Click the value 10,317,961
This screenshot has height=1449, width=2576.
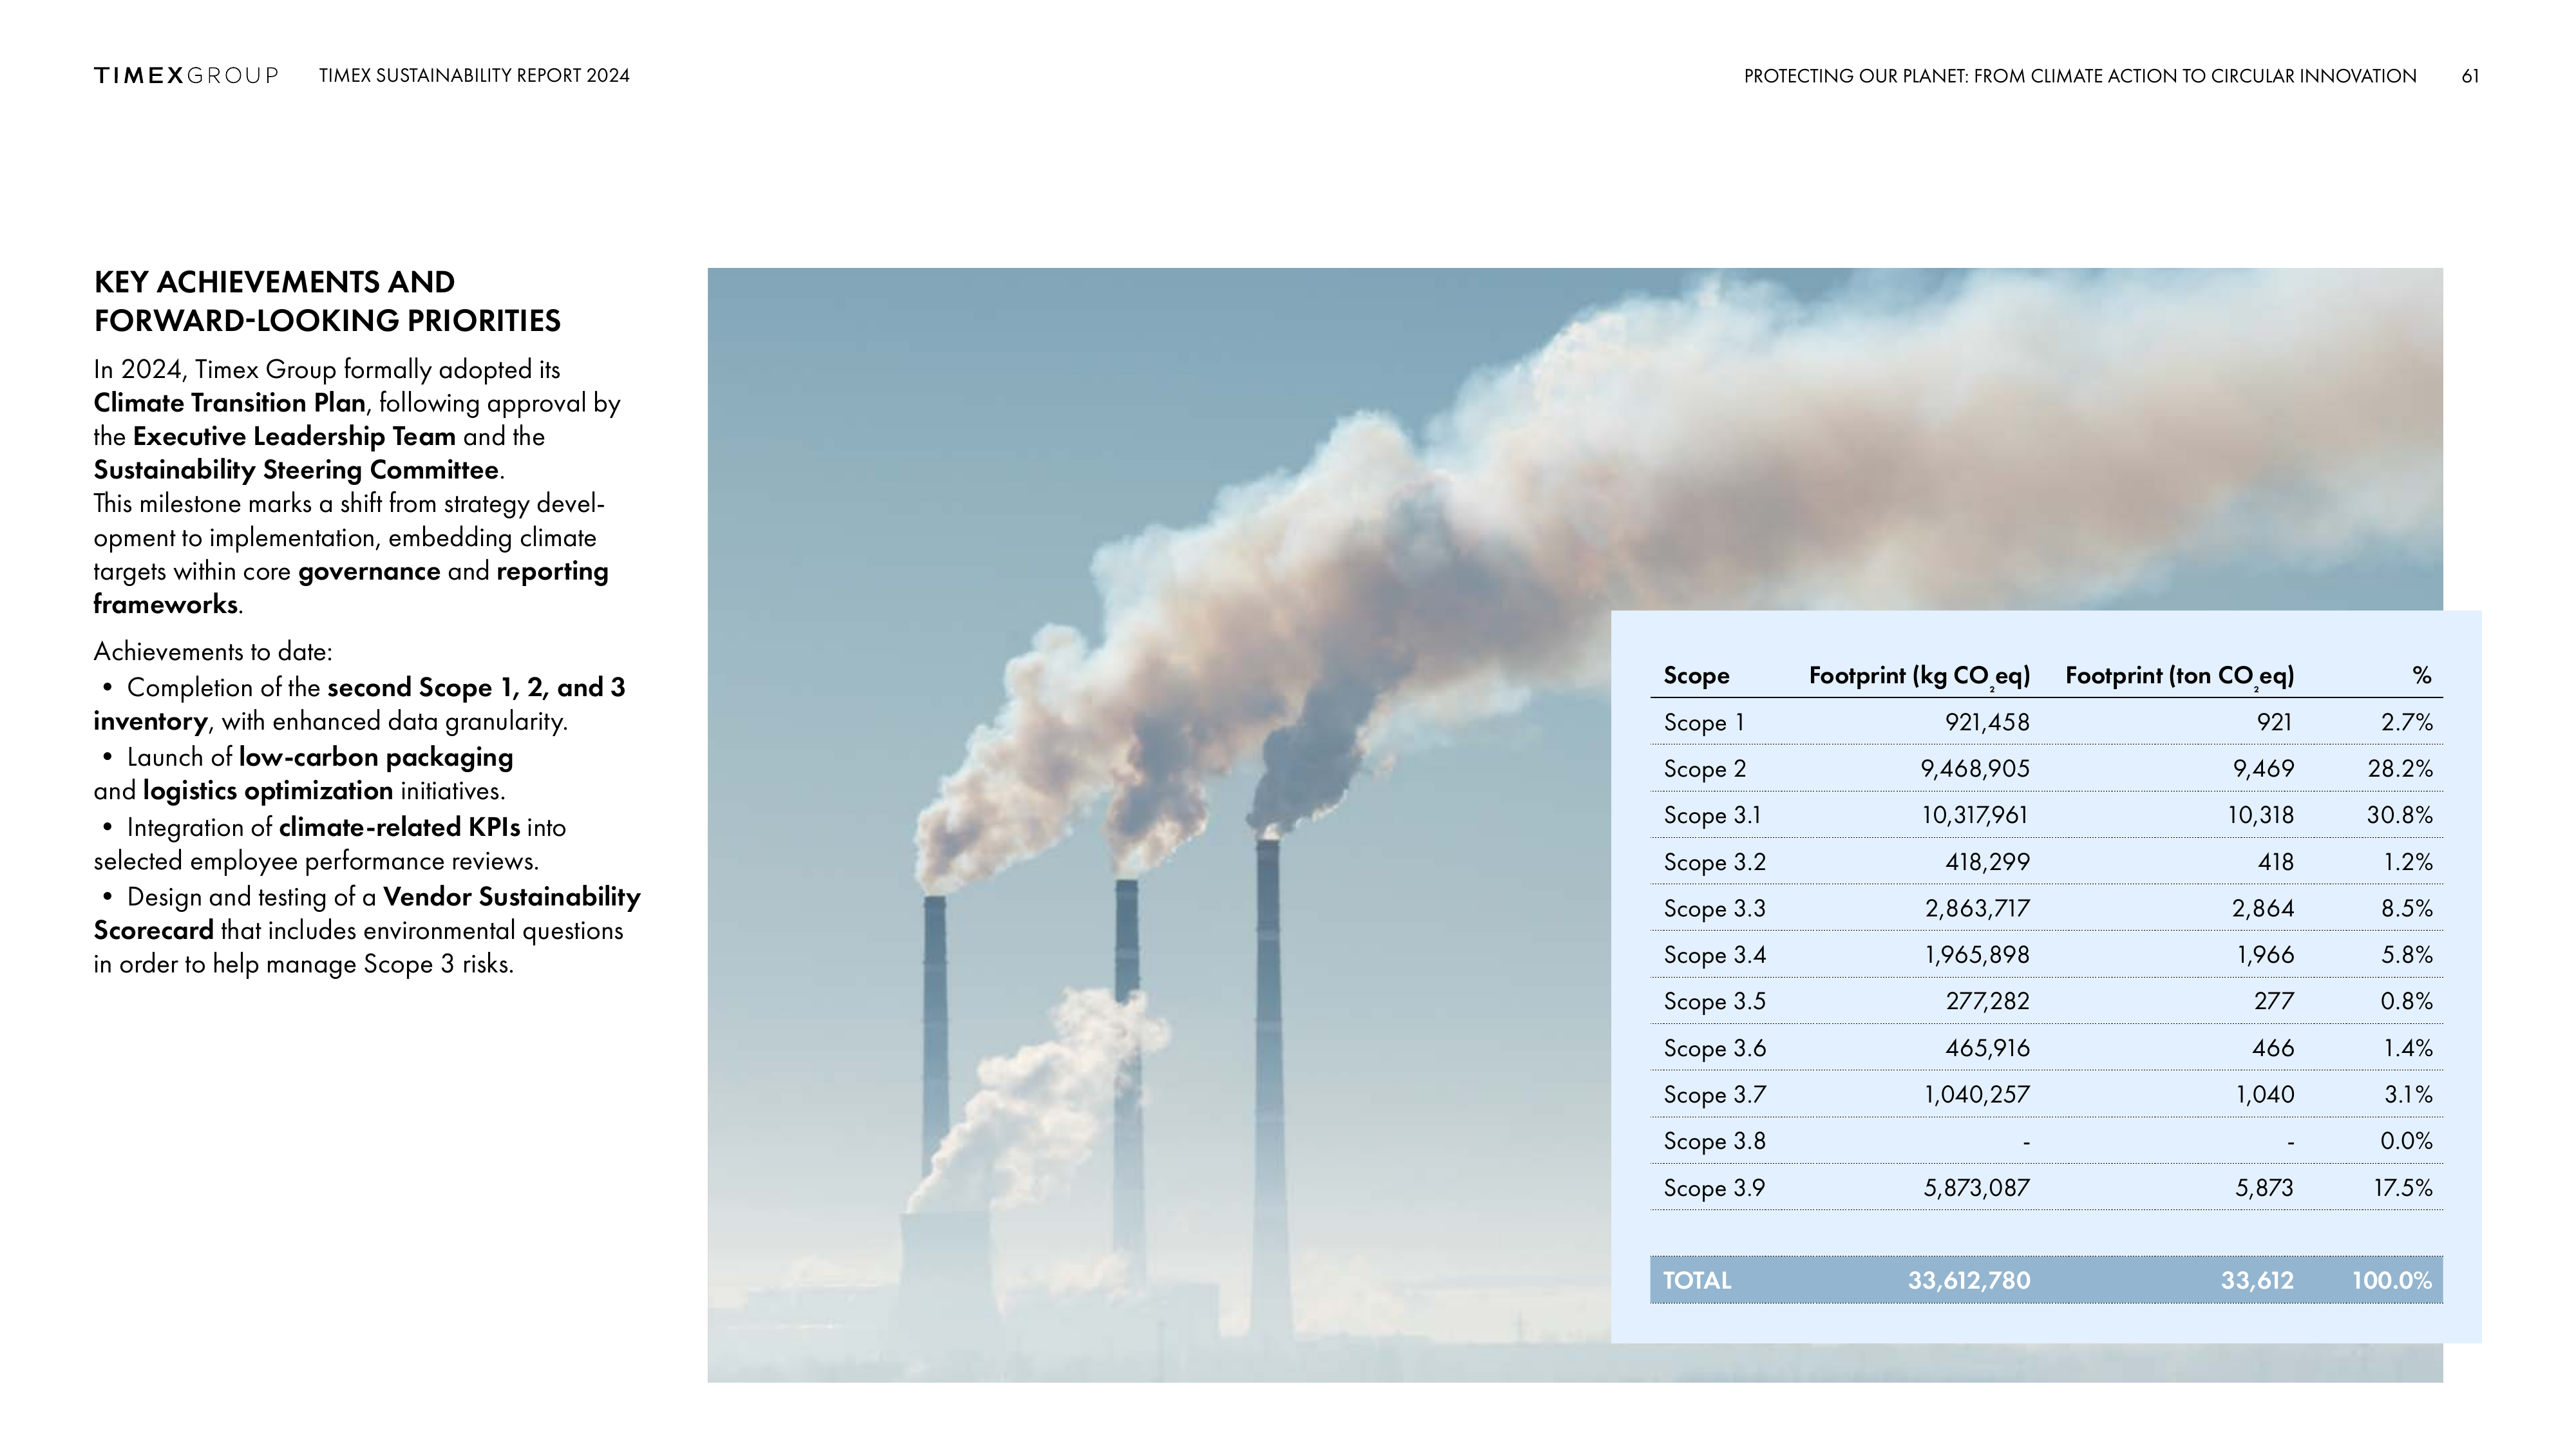(x=1975, y=816)
